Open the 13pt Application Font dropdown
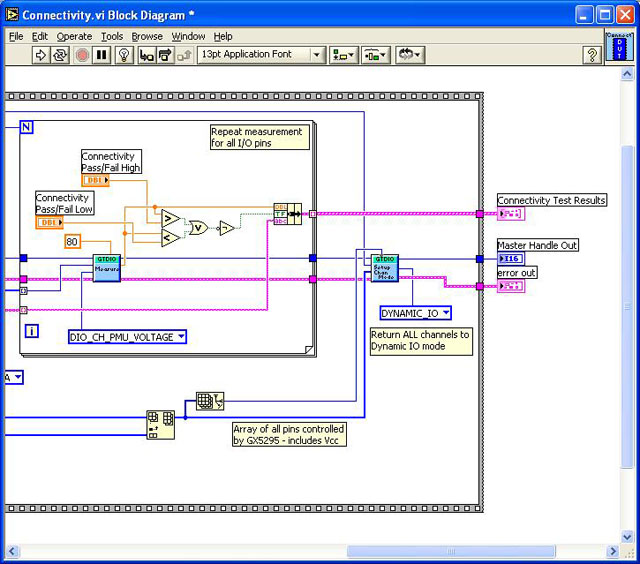 click(261, 55)
